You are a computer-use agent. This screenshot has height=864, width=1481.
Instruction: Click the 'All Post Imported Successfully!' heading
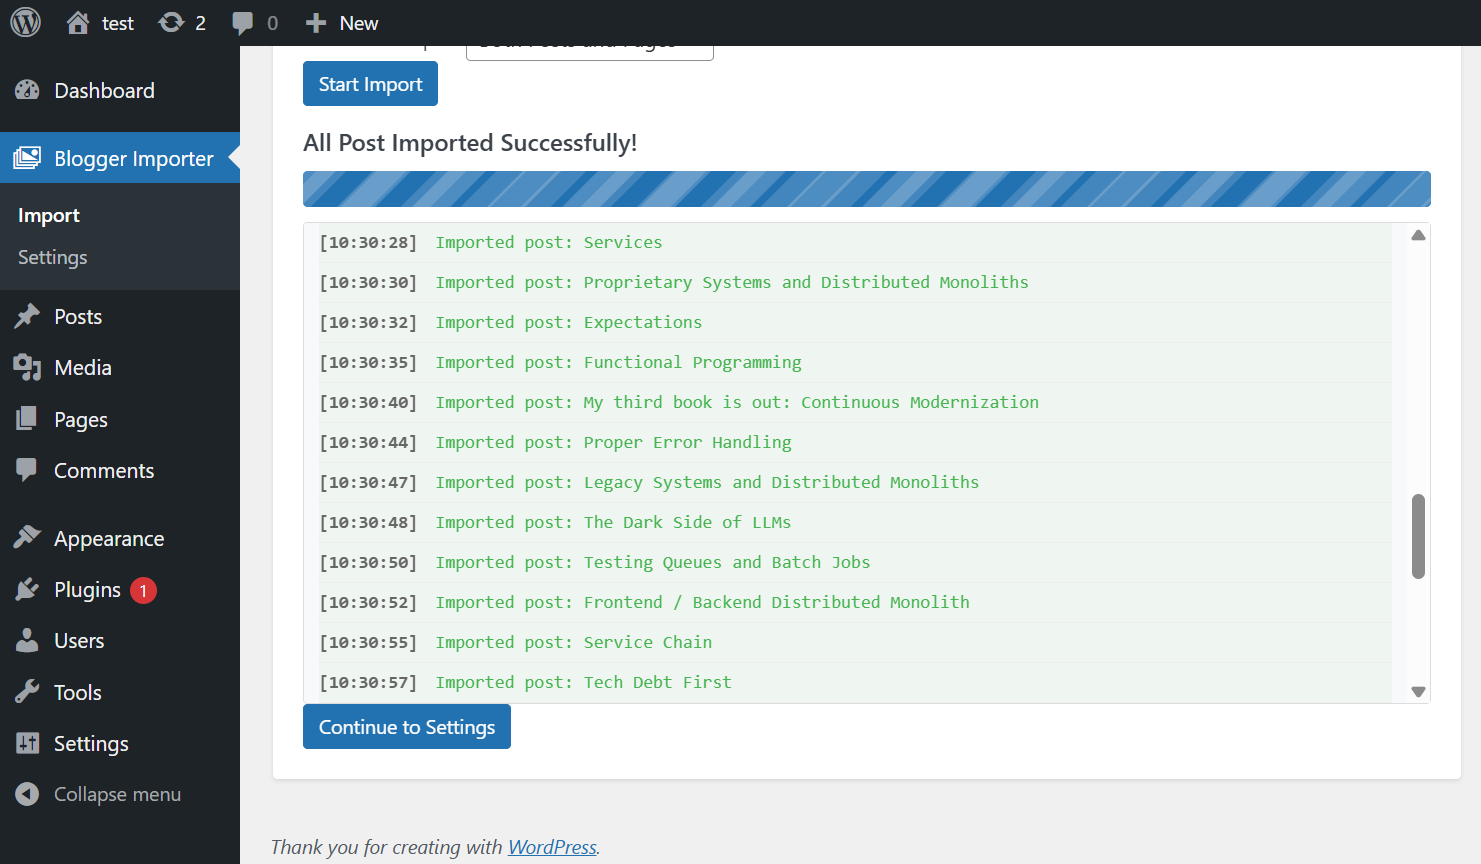470,143
